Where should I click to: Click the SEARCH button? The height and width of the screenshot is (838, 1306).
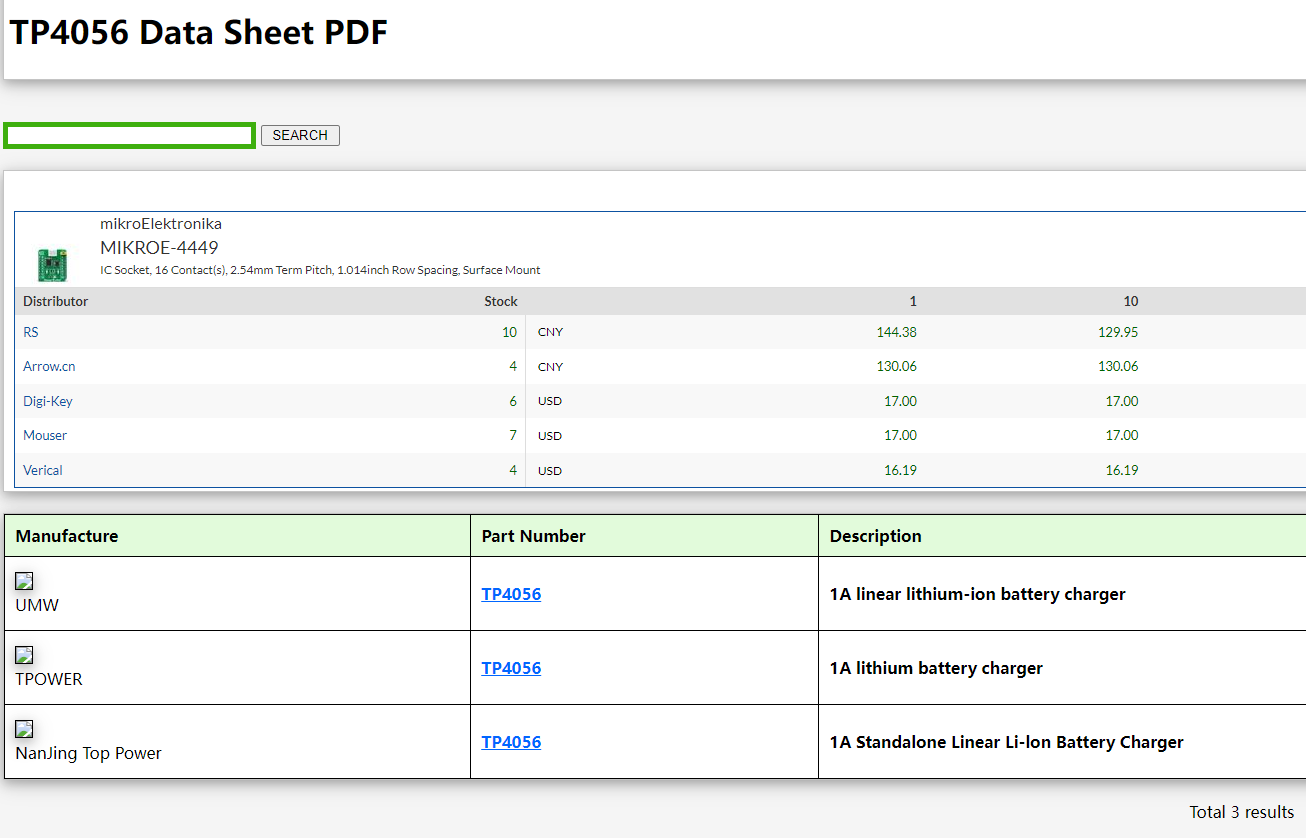point(300,135)
